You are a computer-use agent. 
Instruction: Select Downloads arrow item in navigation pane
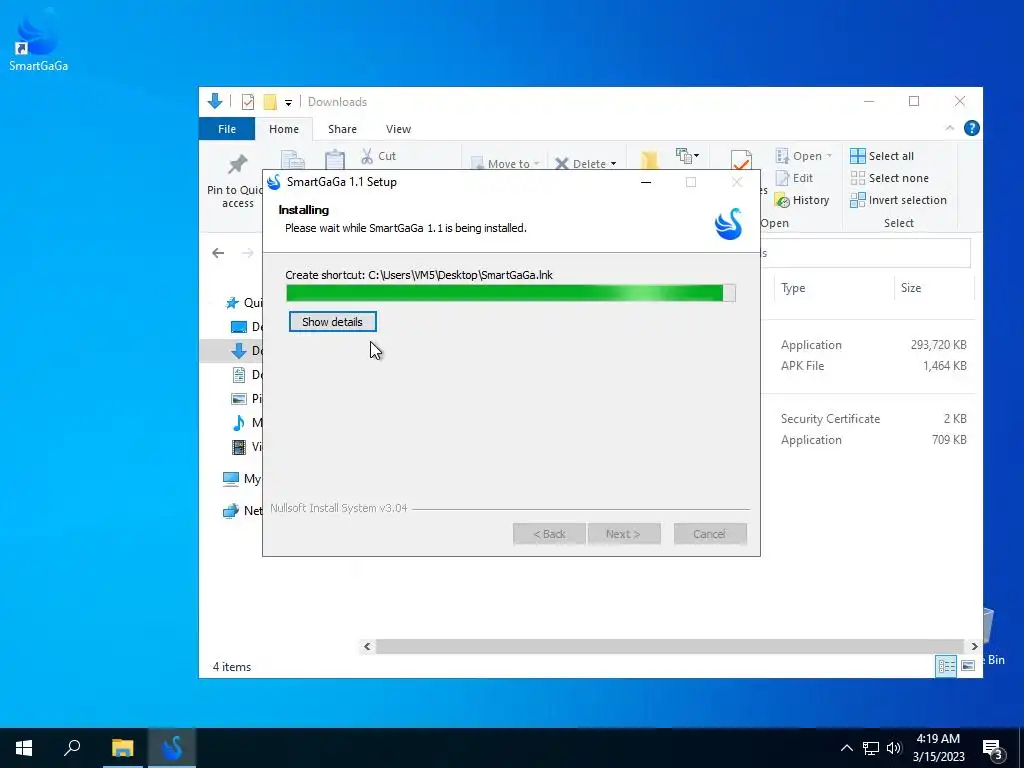tap(239, 351)
